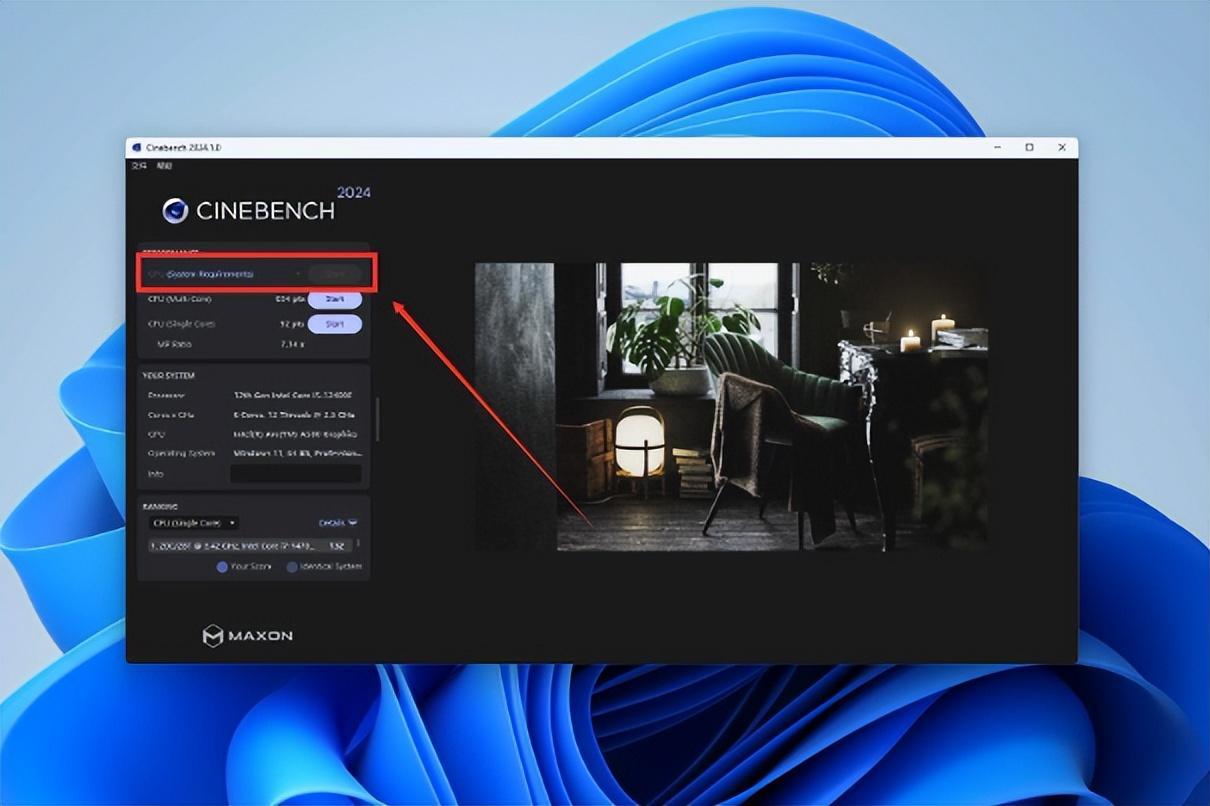Click the Cinebench app icon in title bar
Viewport: 1210px width, 806px height.
click(x=137, y=147)
